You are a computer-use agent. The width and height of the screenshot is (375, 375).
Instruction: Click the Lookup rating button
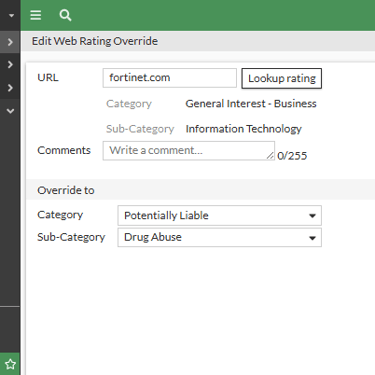pos(282,78)
